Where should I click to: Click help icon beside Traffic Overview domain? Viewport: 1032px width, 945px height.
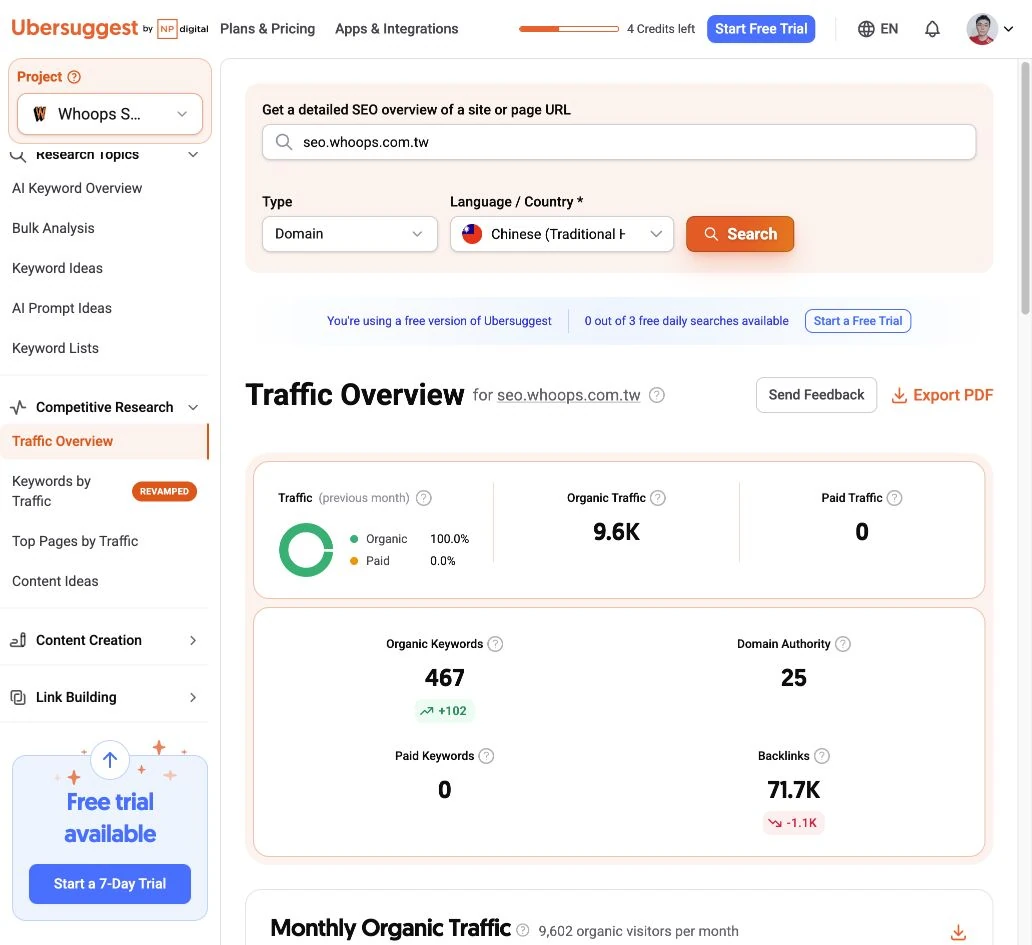point(657,395)
